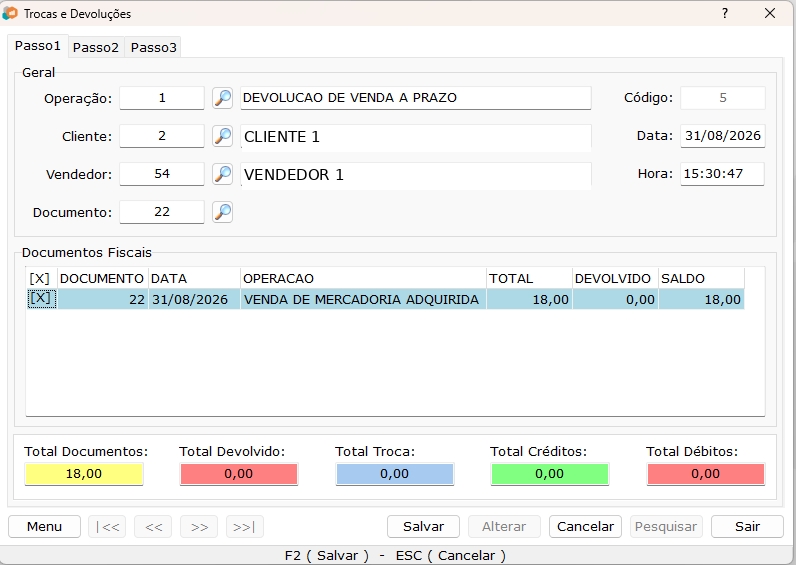Screen dimensions: 796x565
Task: Go to next record with >> button
Action: pyautogui.click(x=199, y=526)
